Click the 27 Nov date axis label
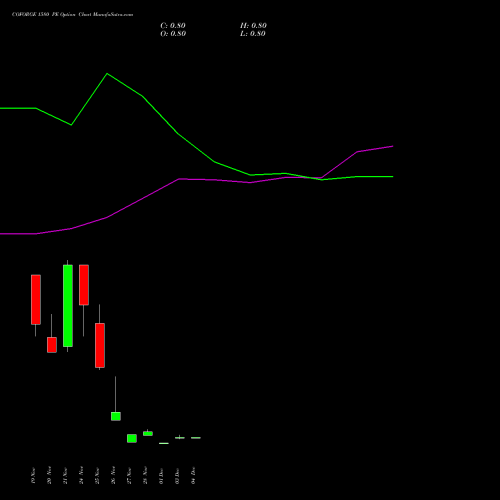The width and height of the screenshot is (500, 500). [129, 476]
